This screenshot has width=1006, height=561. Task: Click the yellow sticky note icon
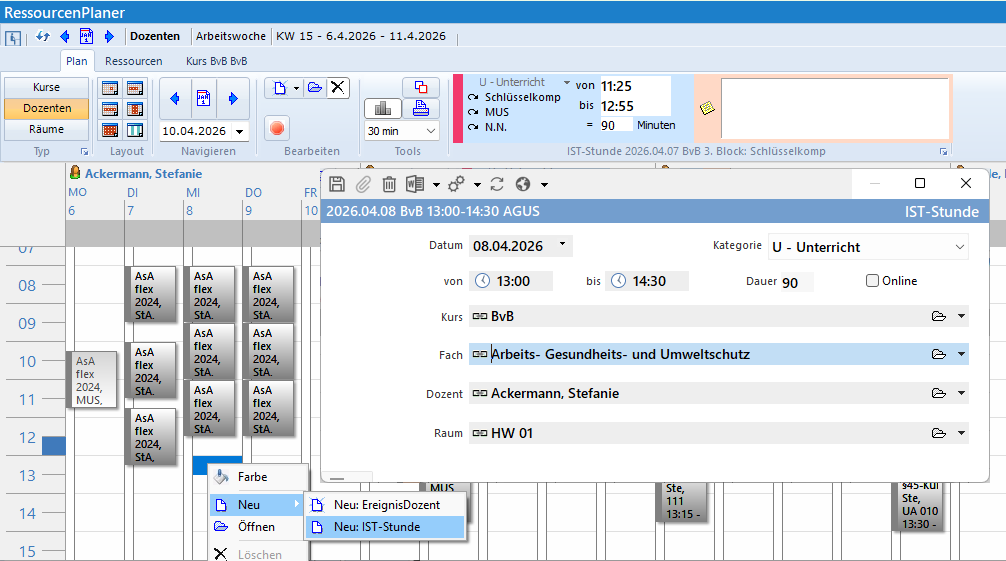point(708,108)
